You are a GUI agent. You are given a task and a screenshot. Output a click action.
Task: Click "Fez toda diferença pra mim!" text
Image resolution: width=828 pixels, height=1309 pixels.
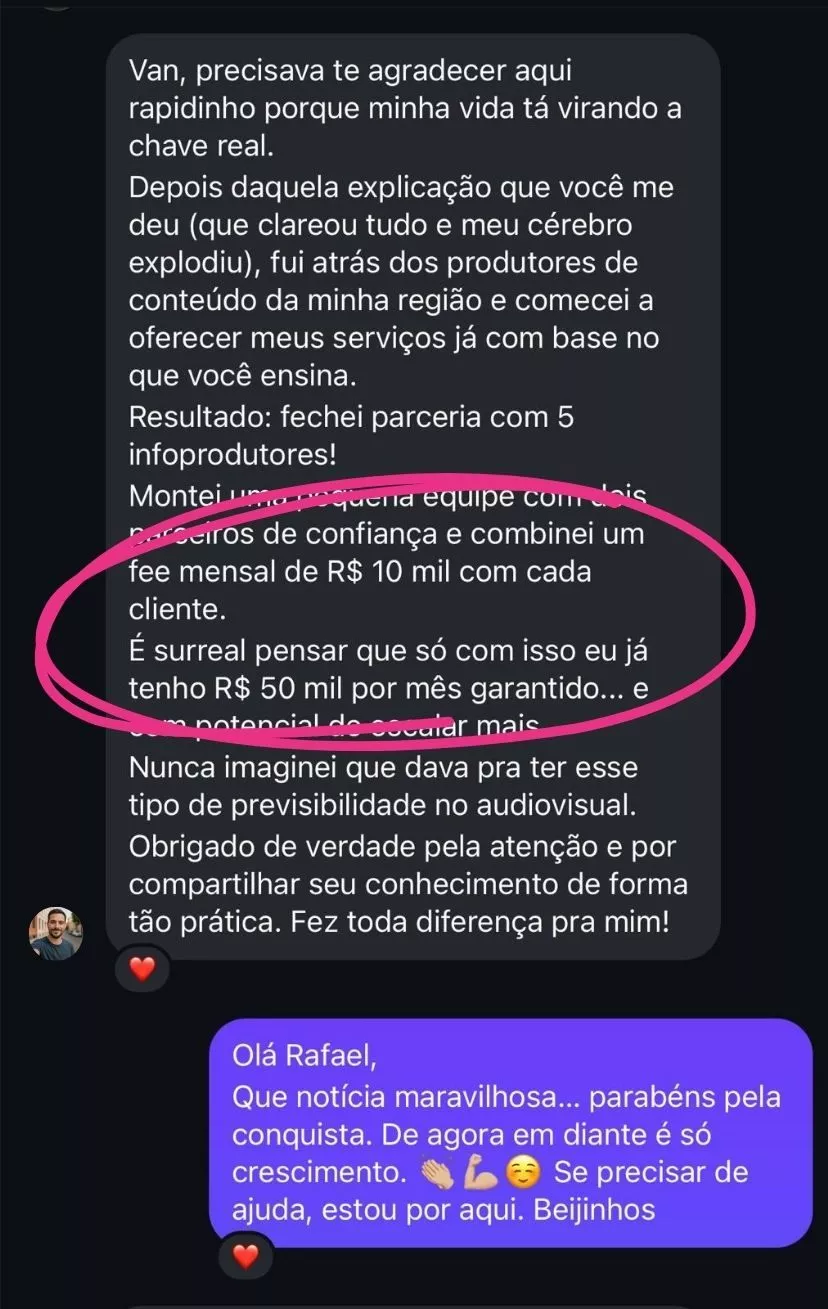pyautogui.click(x=479, y=922)
